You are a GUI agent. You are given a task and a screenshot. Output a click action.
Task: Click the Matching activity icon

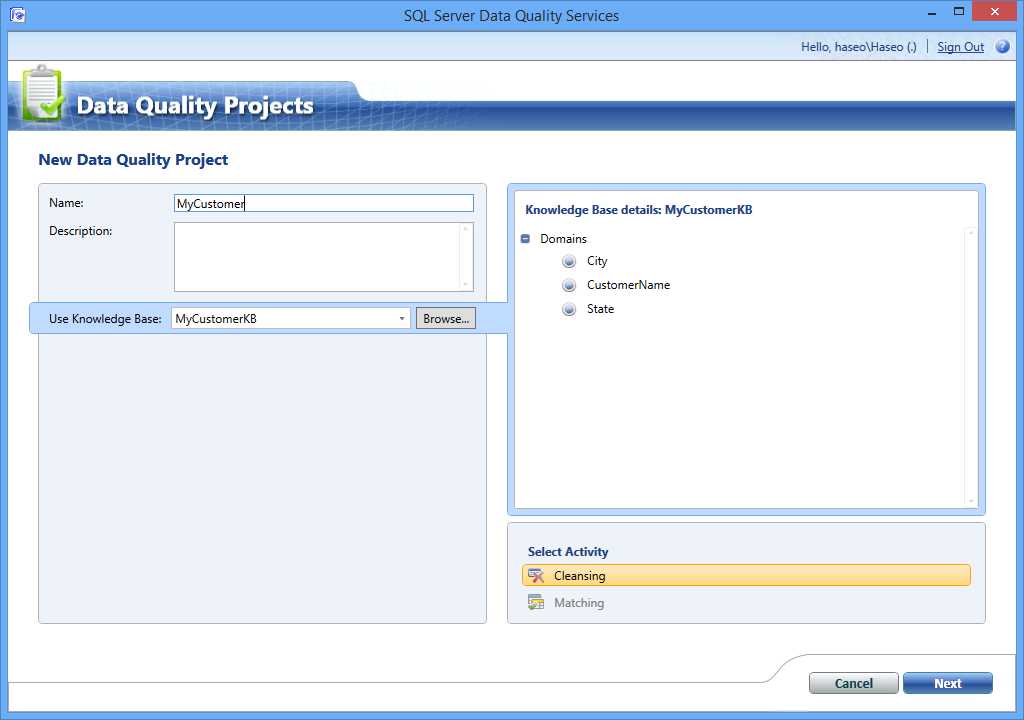pos(536,602)
